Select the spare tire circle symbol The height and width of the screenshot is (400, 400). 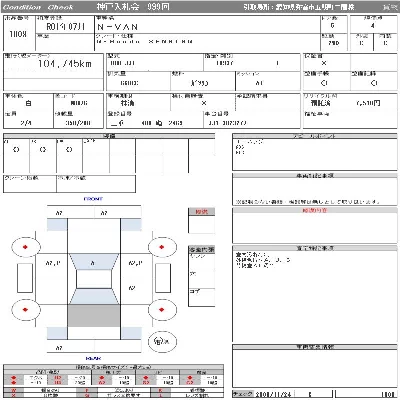[162, 341]
